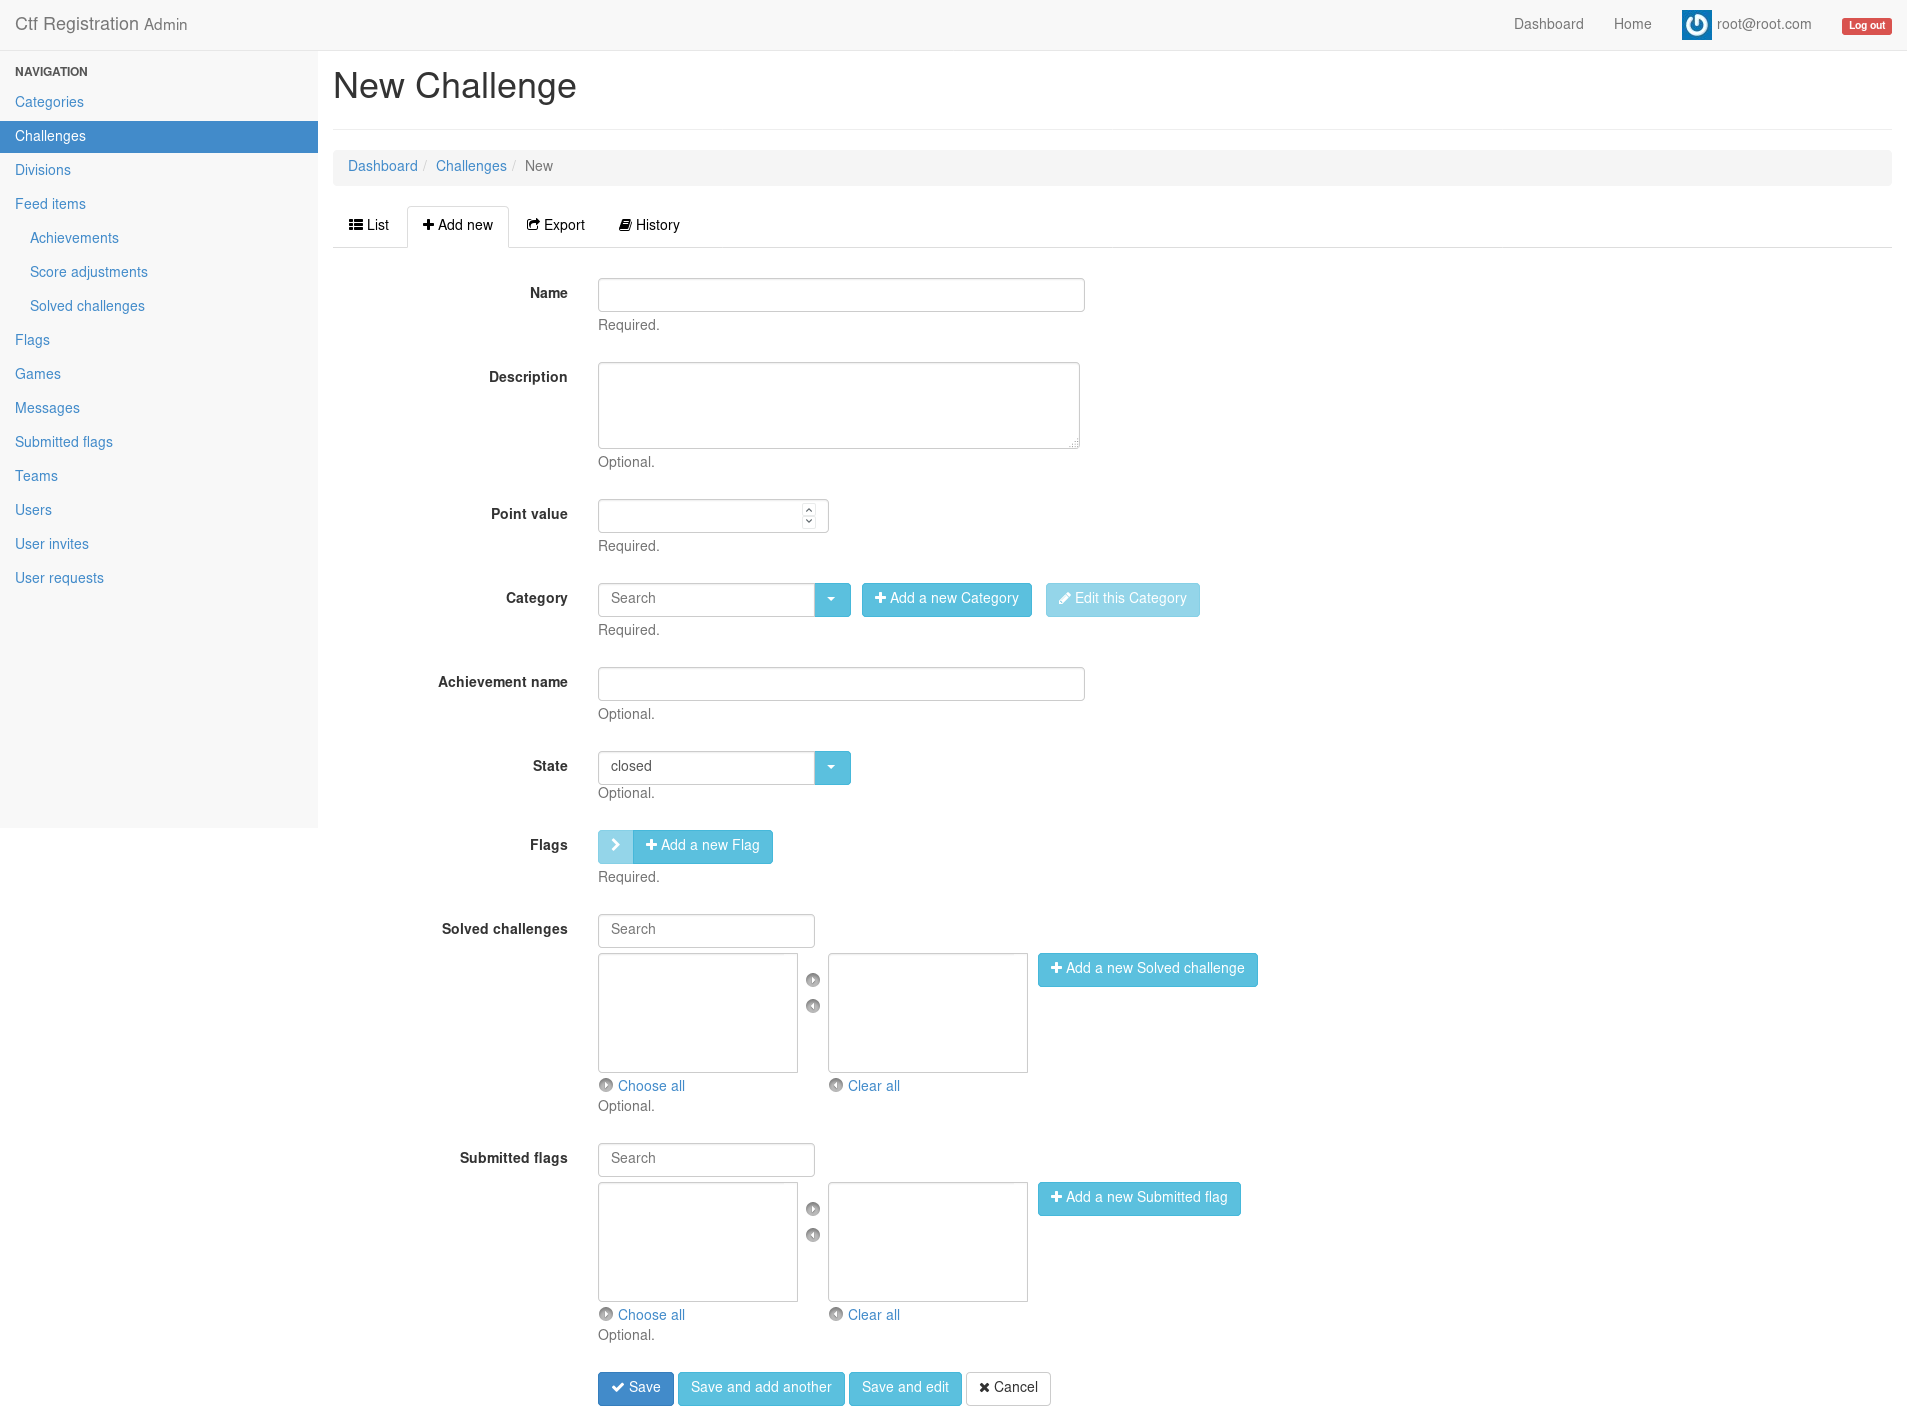Open the Category dropdown arrow
This screenshot has width=1907, height=1421.
[x=832, y=599]
